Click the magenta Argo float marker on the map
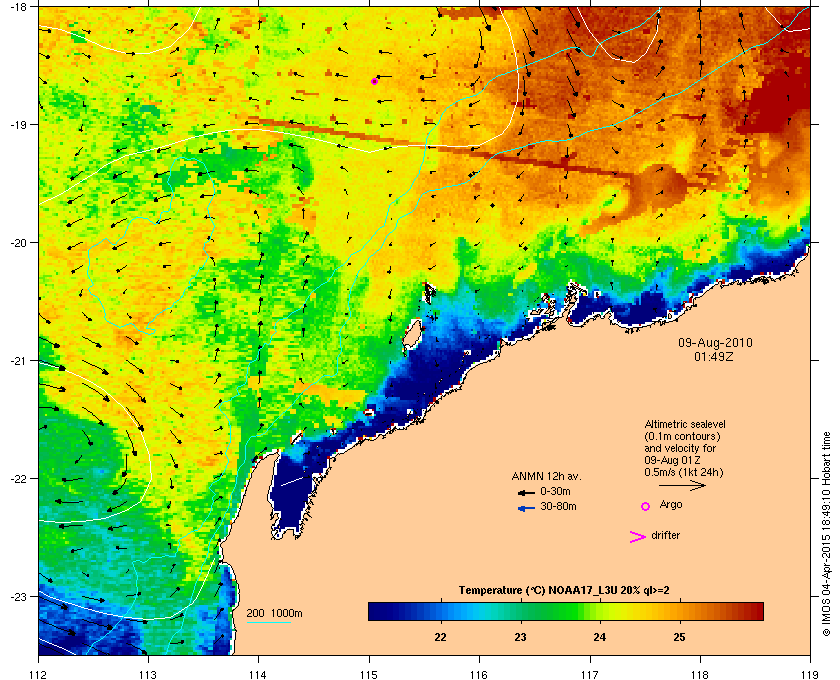The height and width of the screenshot is (680, 840). pos(374,81)
